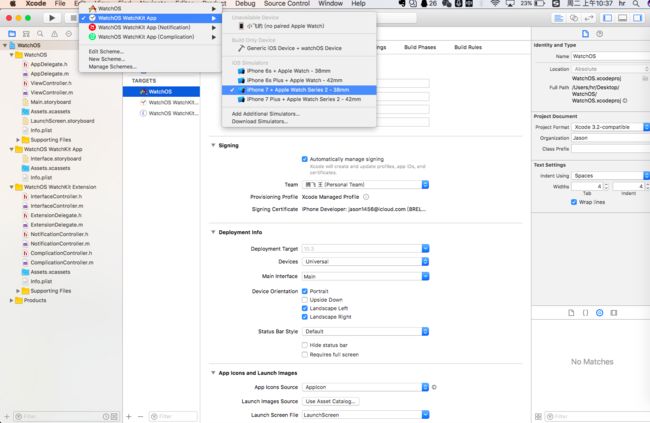Stop the running task in toolbar
This screenshot has width=650, height=423.
pyautogui.click(x=73, y=18)
